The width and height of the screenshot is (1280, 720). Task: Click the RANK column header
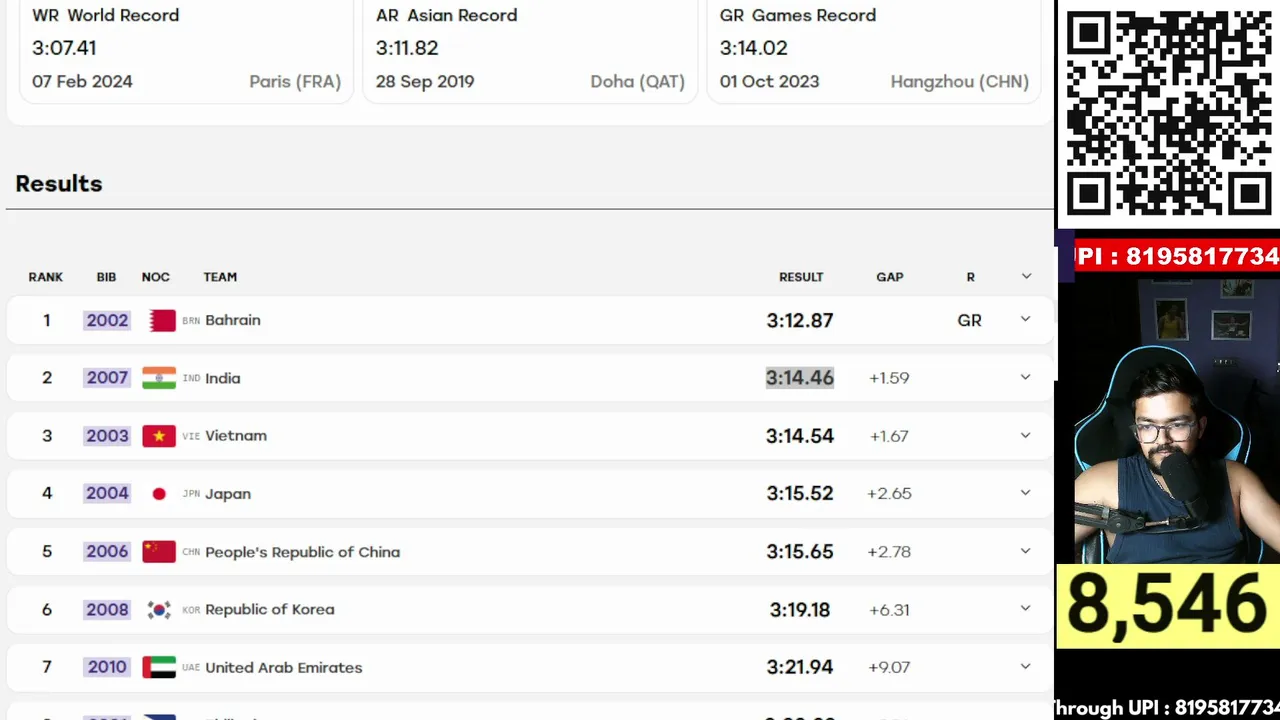click(46, 277)
